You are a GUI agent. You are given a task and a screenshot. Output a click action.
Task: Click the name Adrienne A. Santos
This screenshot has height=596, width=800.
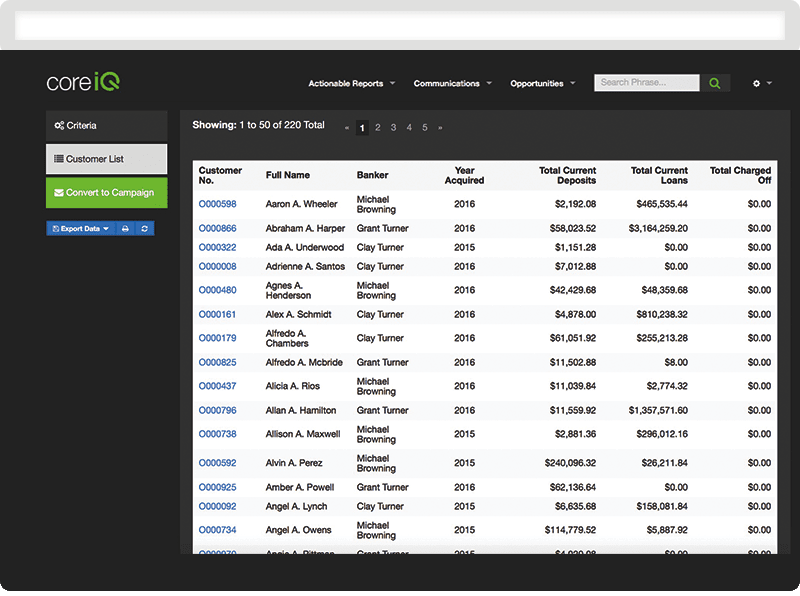(305, 266)
